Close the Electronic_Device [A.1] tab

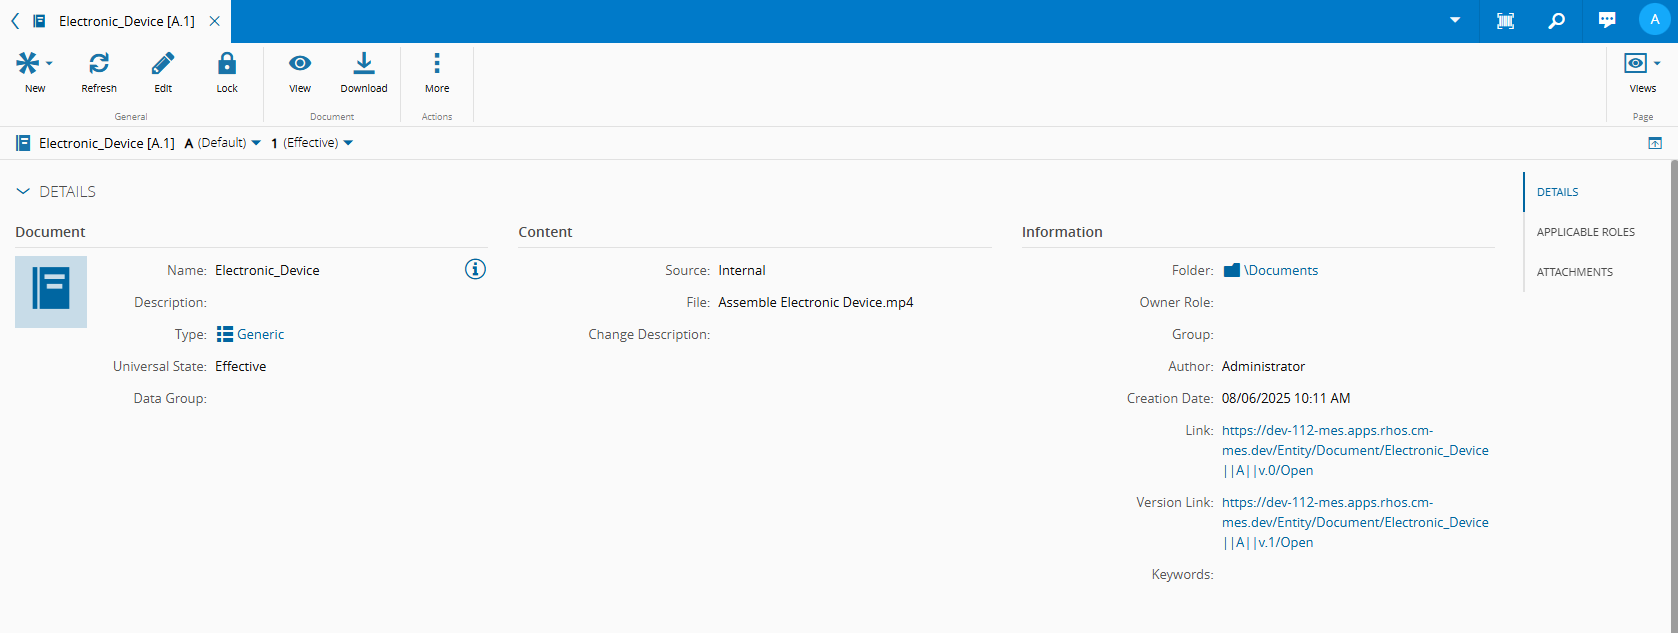(214, 21)
